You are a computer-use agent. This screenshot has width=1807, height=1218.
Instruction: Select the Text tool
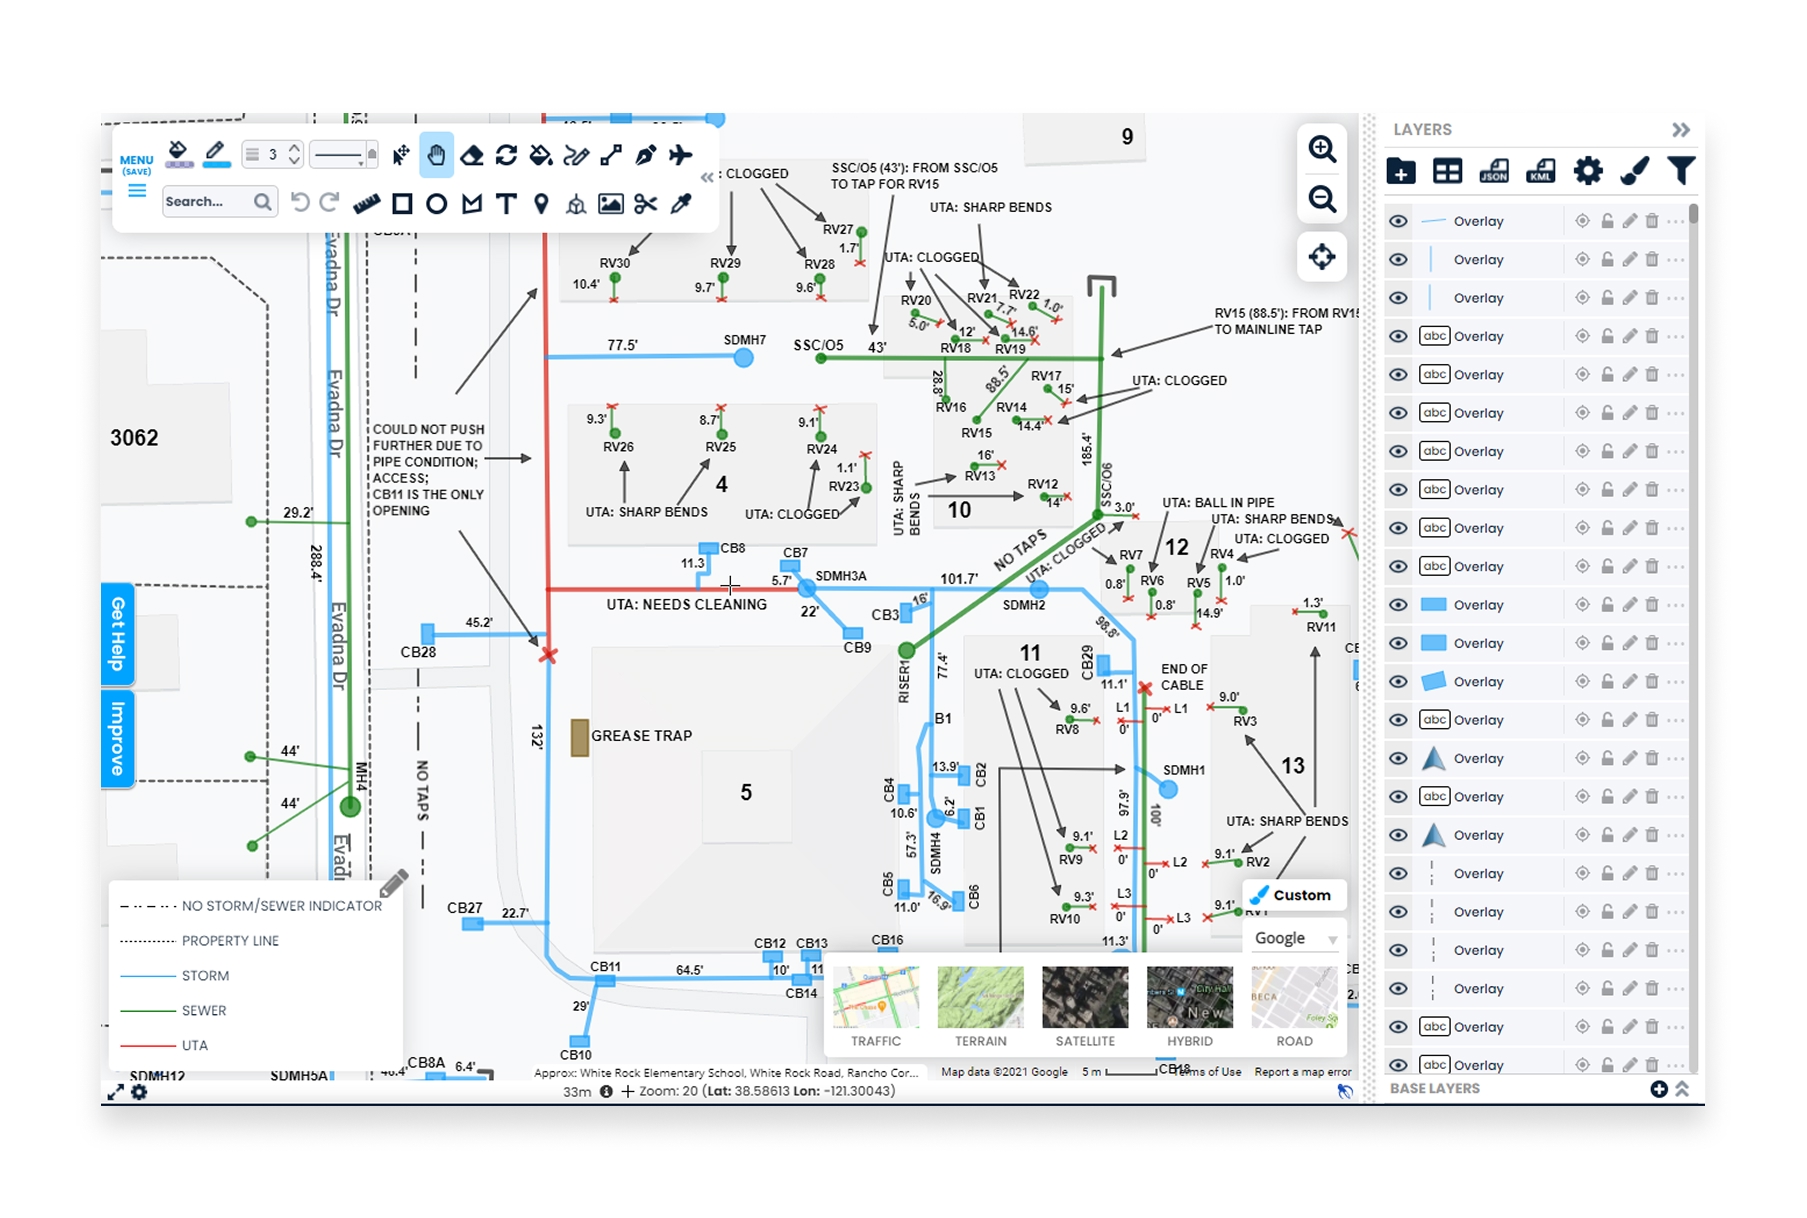(x=505, y=203)
